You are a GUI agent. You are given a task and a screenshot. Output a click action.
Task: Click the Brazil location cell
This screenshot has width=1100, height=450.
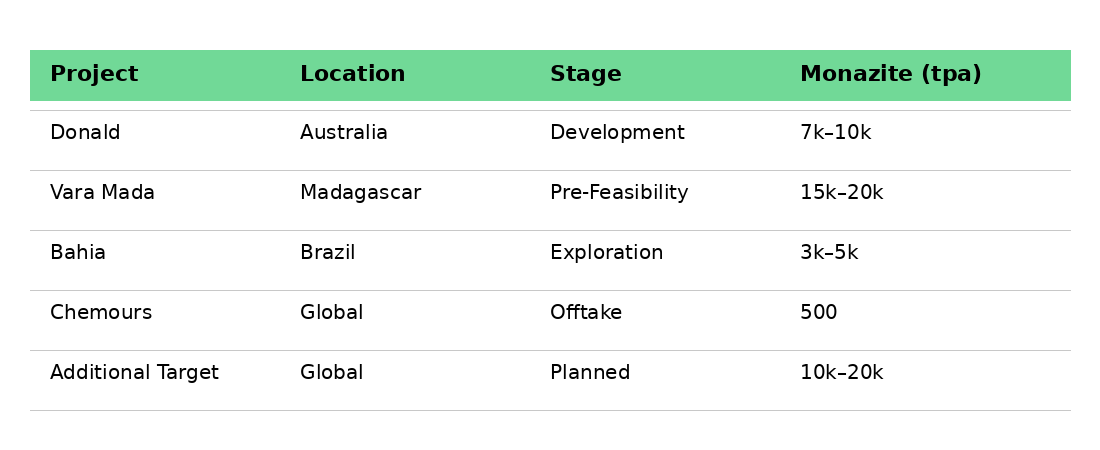coord(327,253)
